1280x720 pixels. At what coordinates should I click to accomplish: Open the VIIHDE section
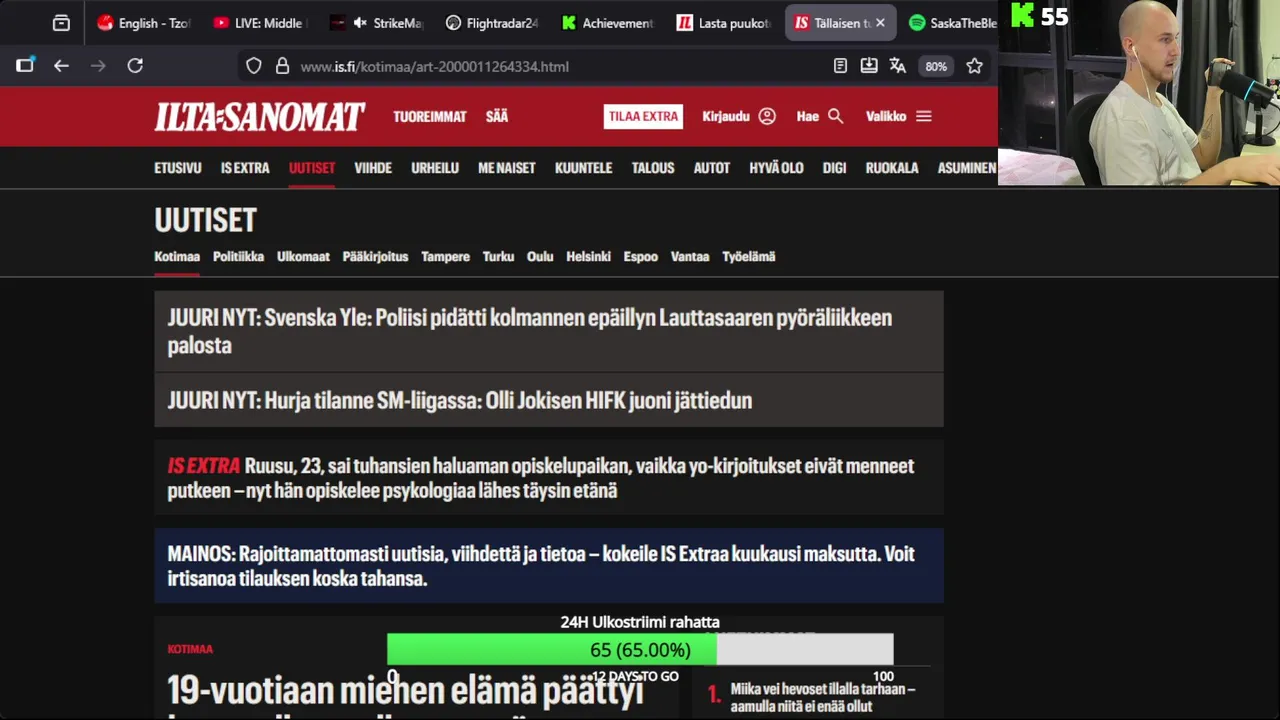pyautogui.click(x=373, y=168)
